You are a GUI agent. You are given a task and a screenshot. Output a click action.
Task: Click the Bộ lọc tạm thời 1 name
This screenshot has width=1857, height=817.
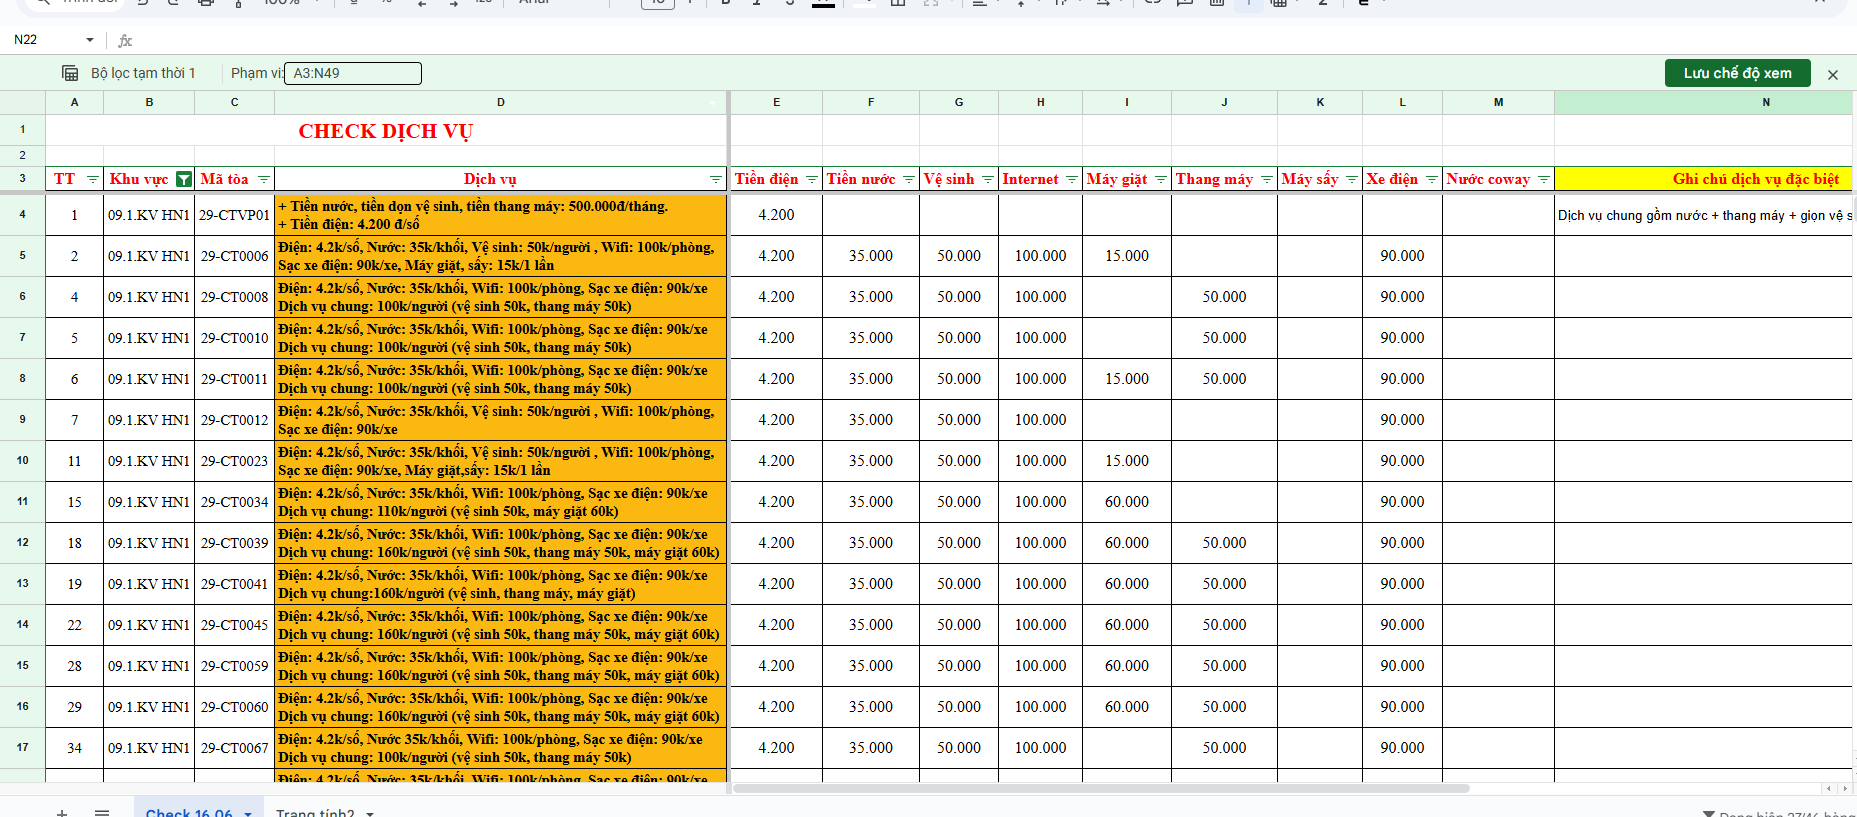[x=143, y=73]
